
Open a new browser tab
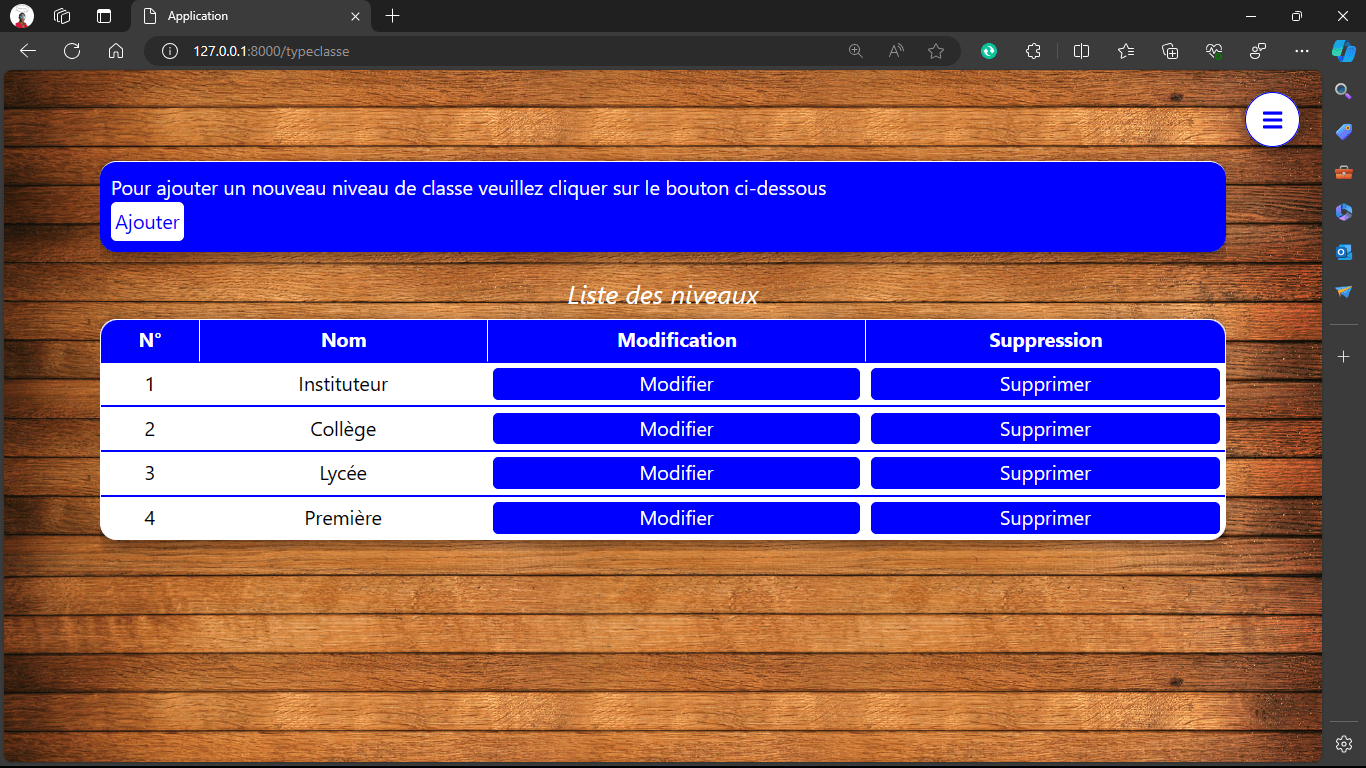click(x=393, y=16)
